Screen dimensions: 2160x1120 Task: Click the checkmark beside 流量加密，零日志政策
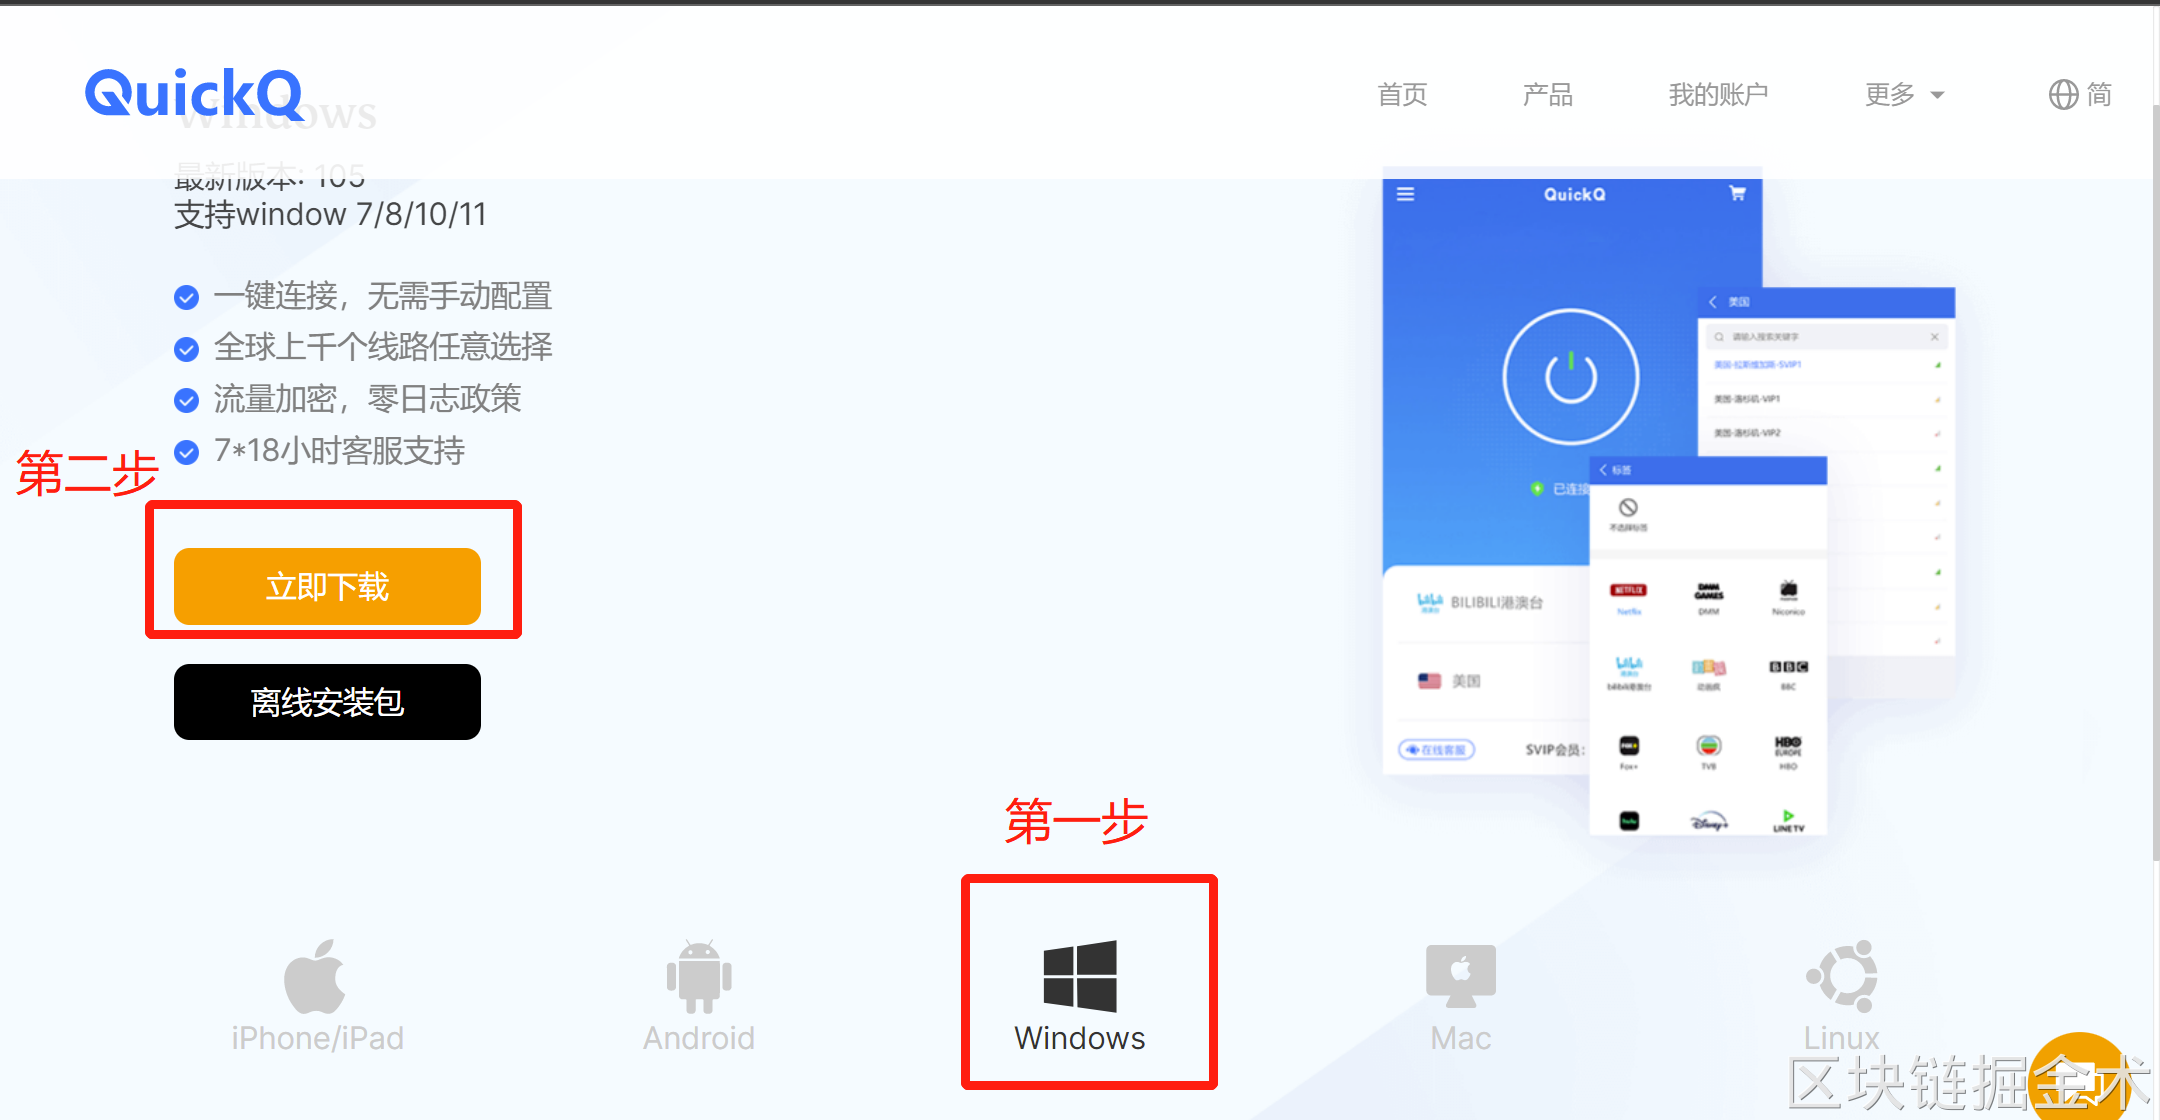pyautogui.click(x=186, y=401)
